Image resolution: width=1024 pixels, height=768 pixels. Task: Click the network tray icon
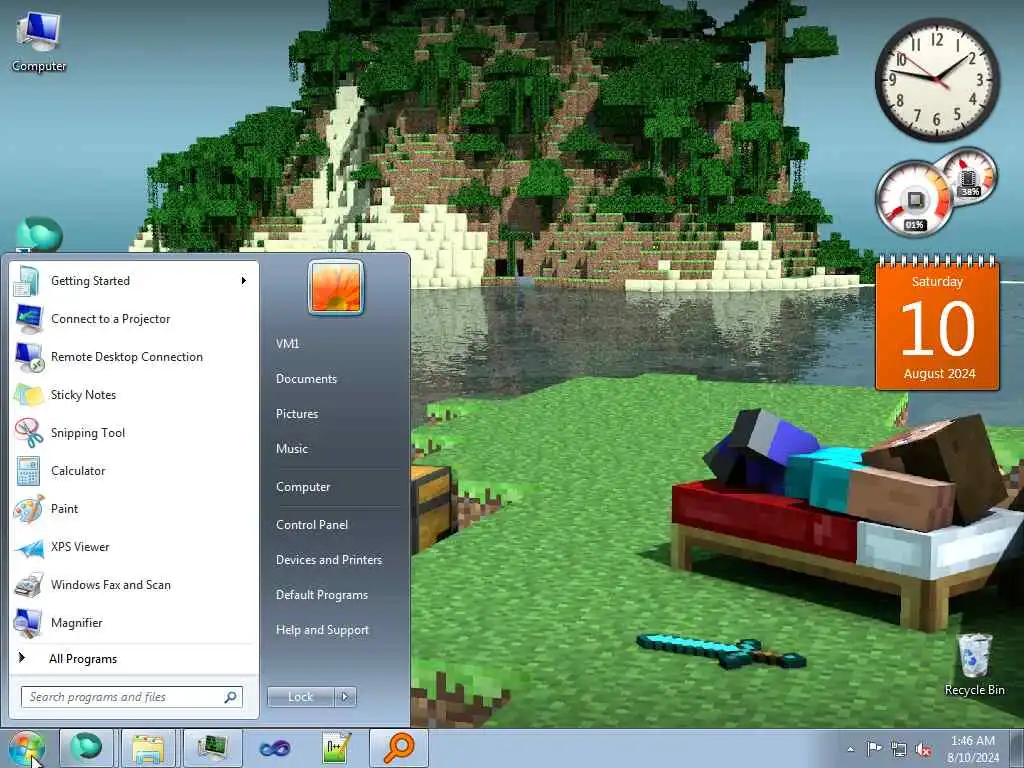[899, 750]
